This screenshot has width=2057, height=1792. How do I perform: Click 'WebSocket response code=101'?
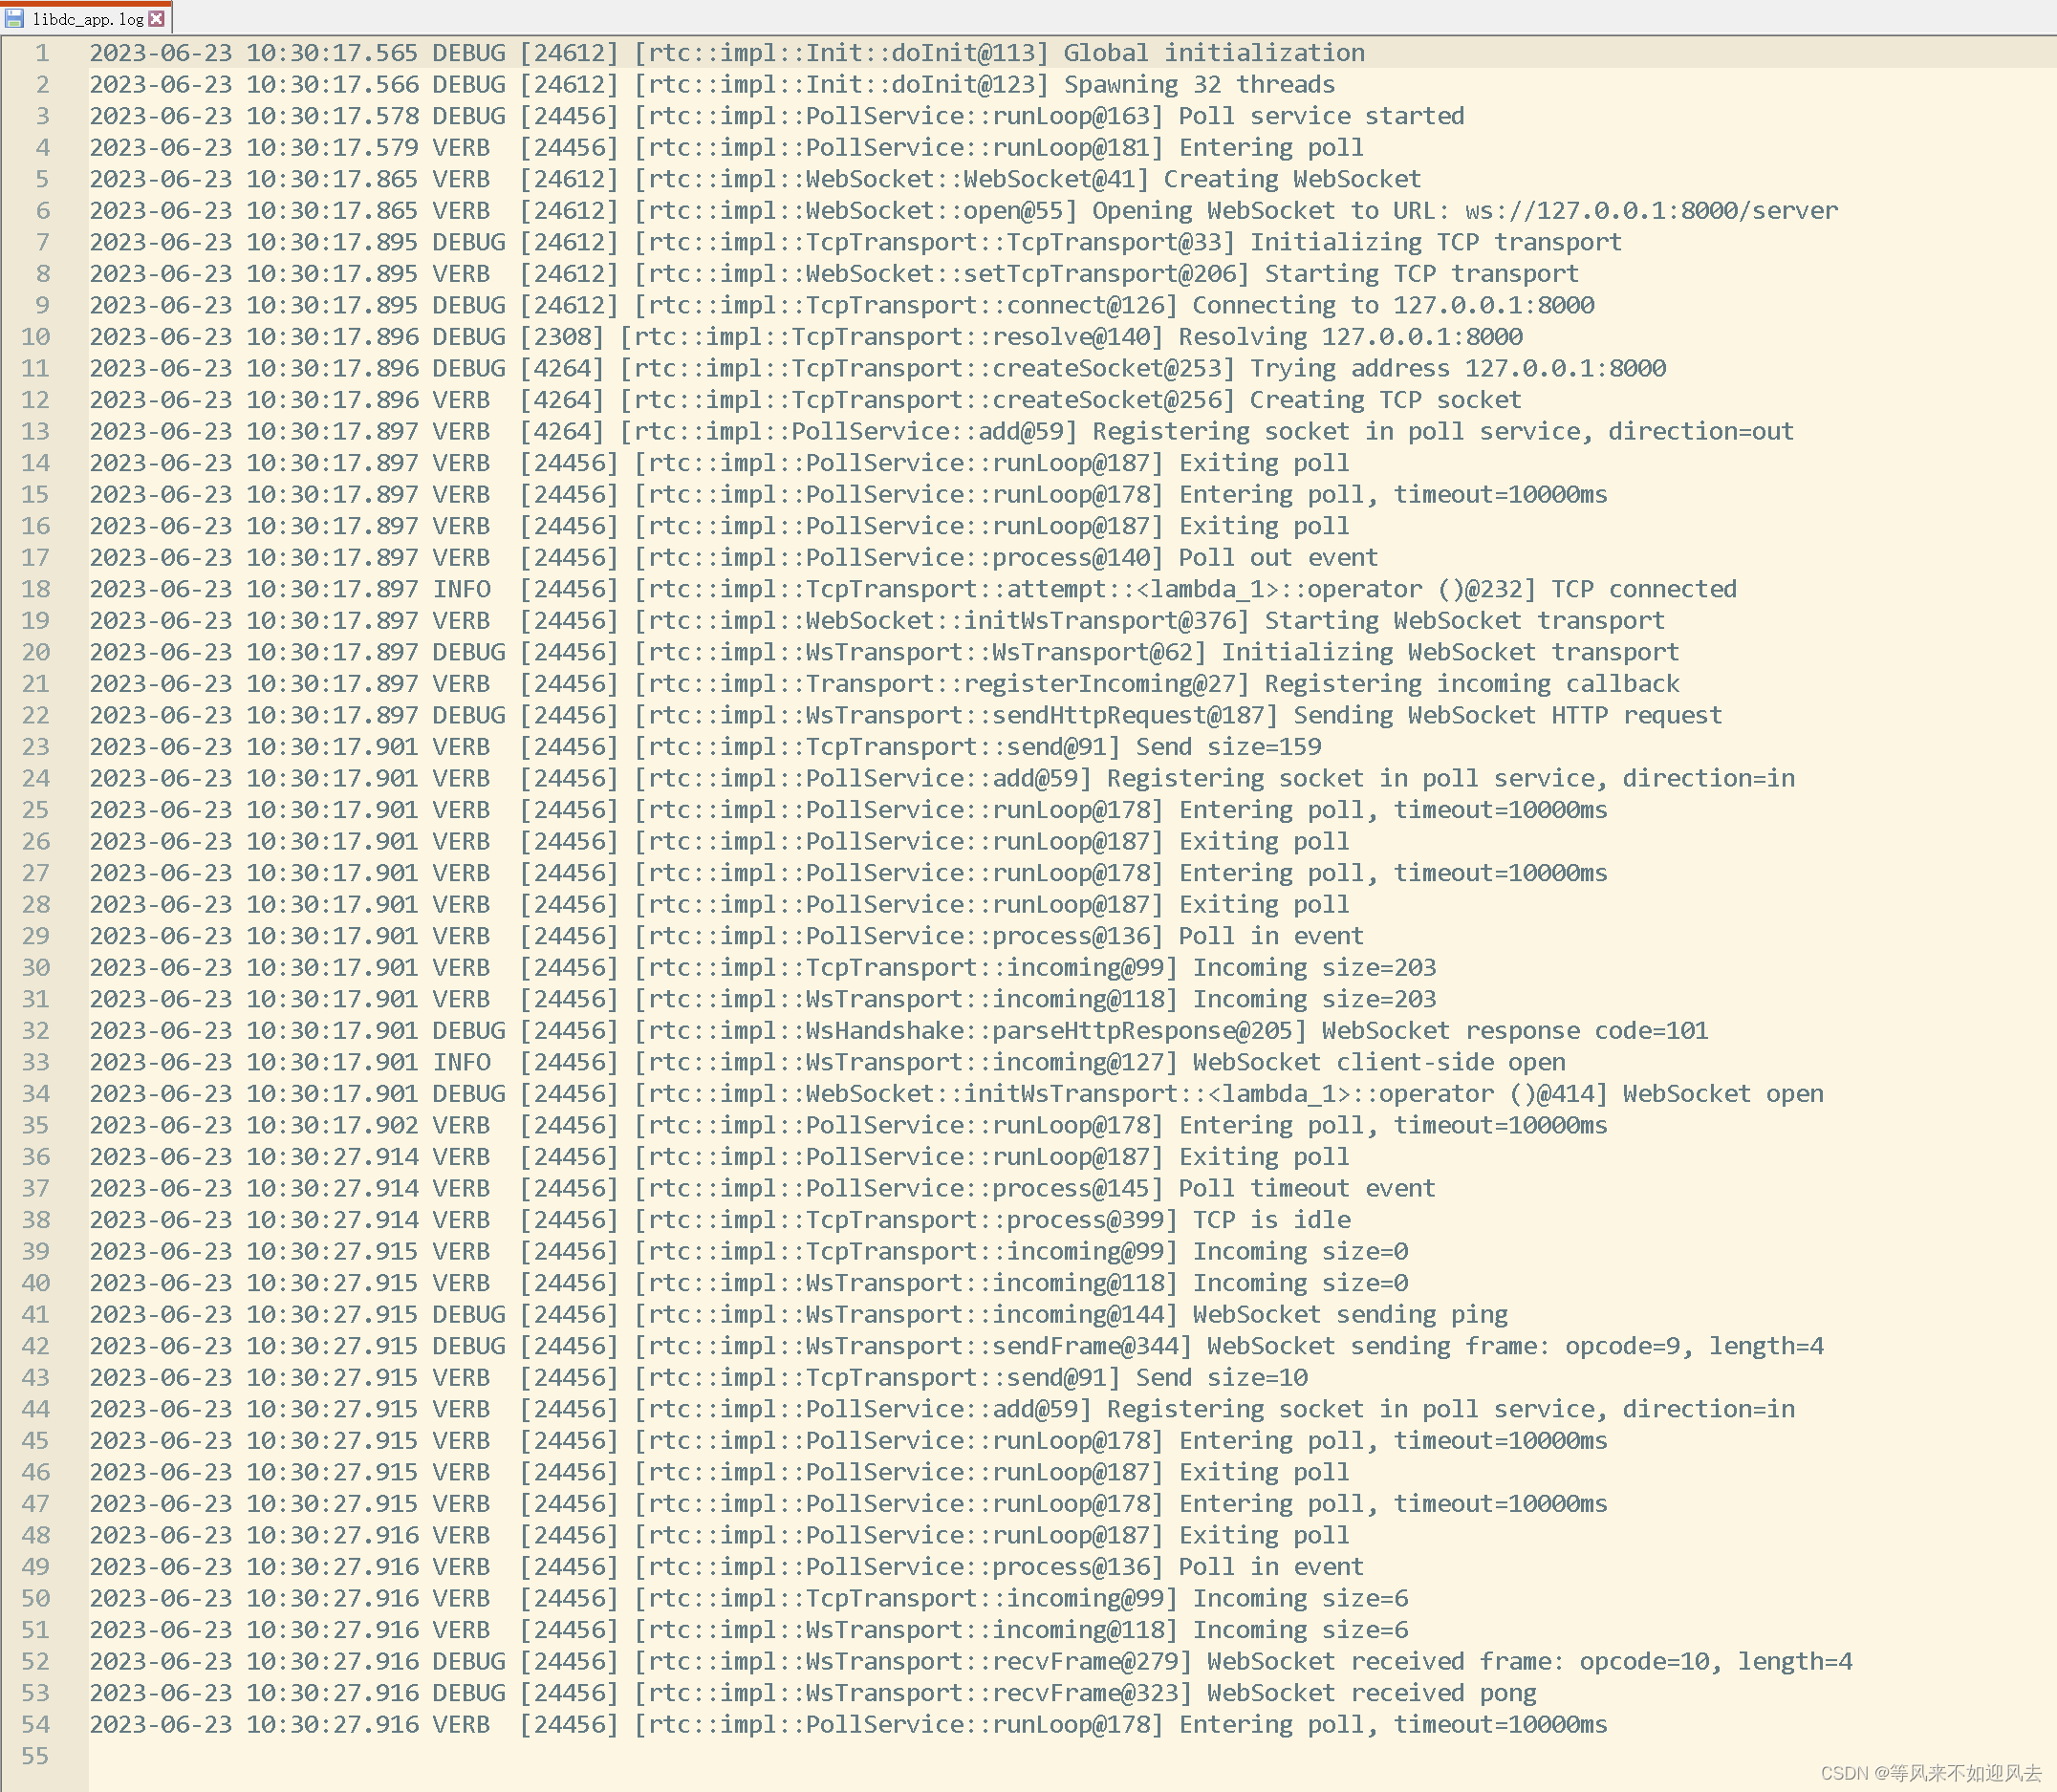click(1514, 1031)
